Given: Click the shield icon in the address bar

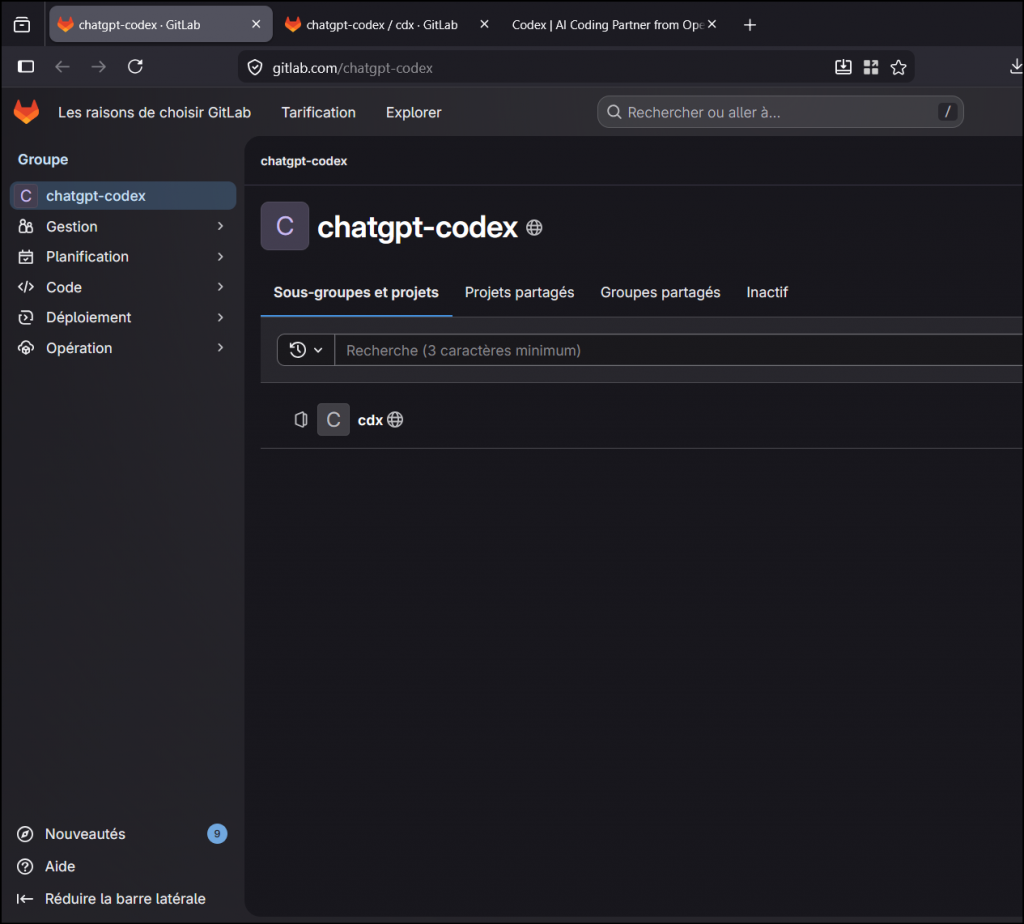Looking at the screenshot, I should 255,68.
